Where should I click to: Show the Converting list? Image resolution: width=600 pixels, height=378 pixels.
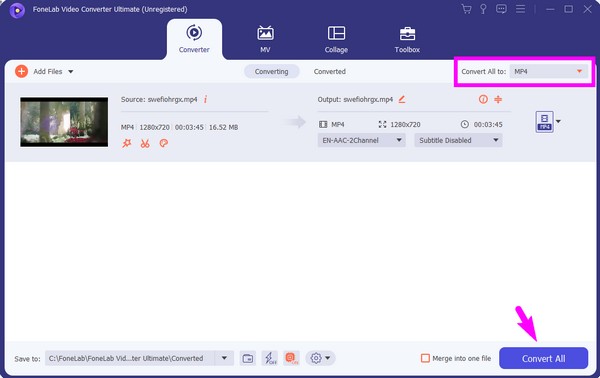[271, 72]
